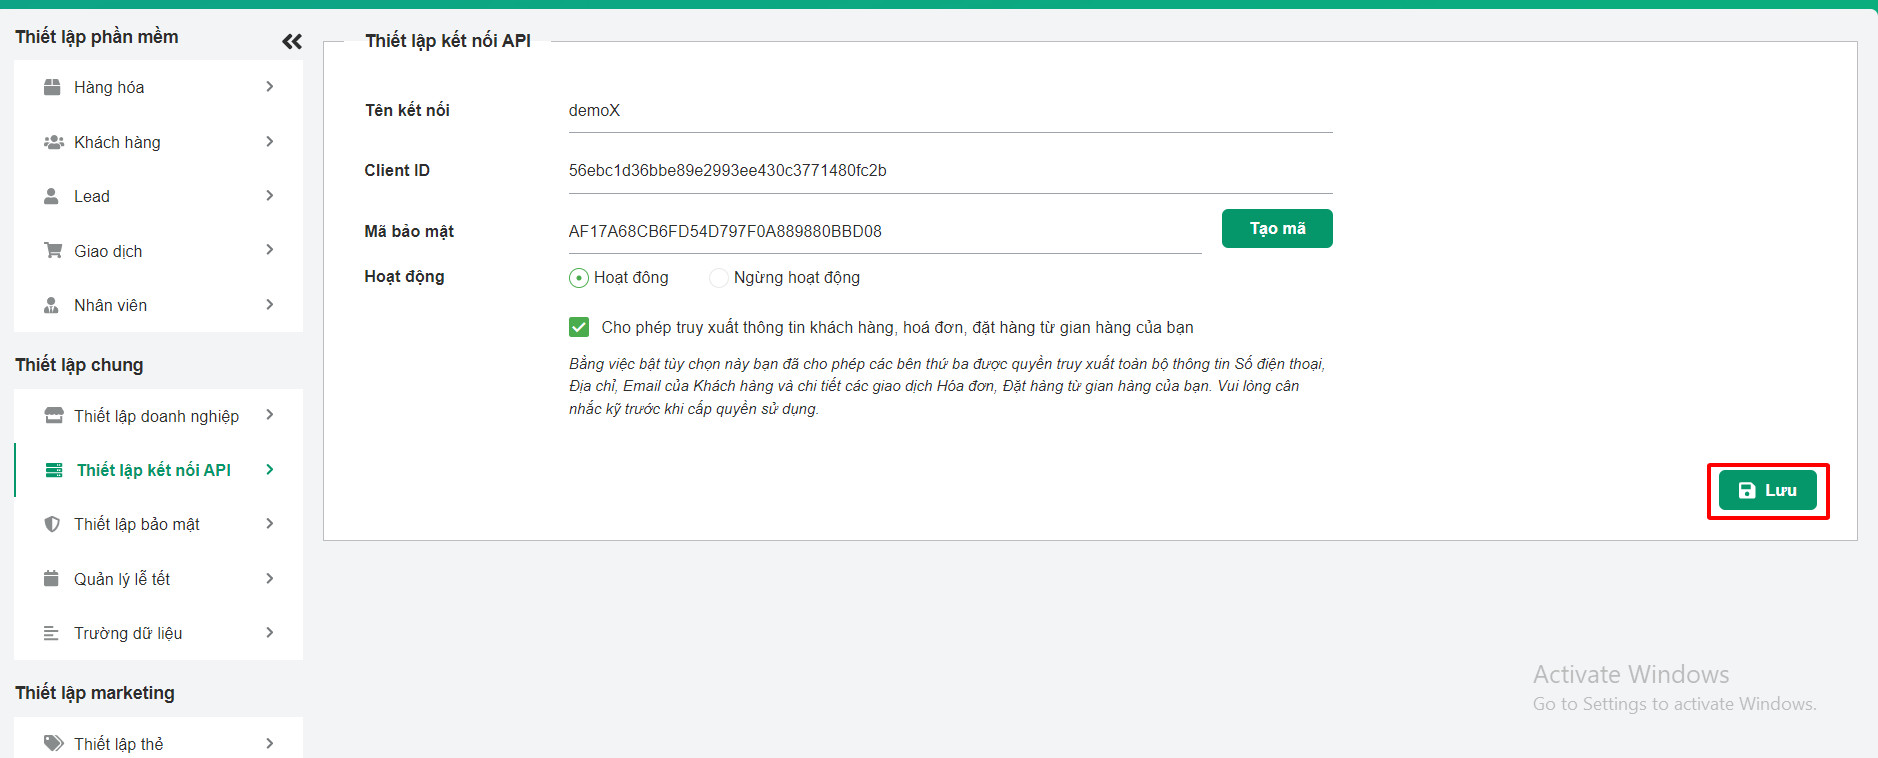The width and height of the screenshot is (1878, 758).
Task: Click the Lead person icon
Action: (51, 196)
